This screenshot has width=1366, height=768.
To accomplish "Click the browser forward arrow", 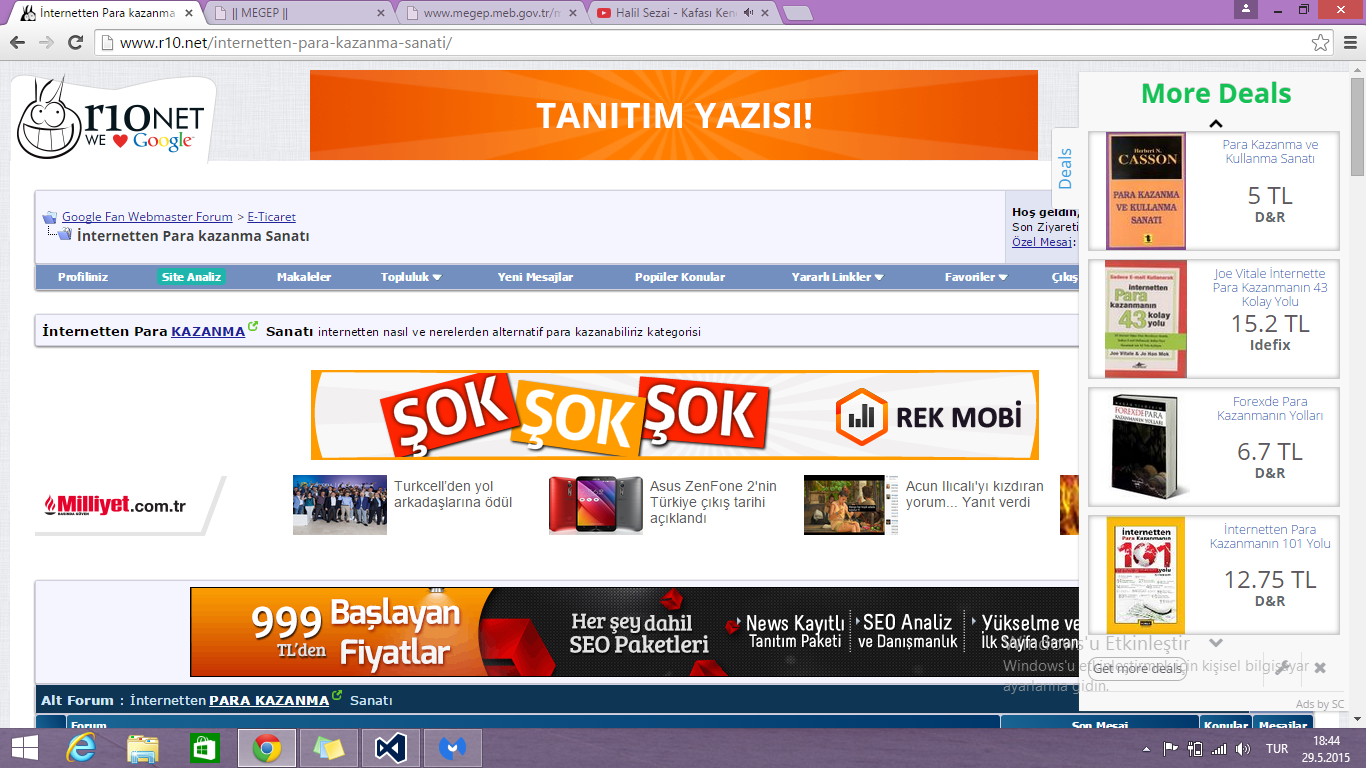I will (46, 43).
